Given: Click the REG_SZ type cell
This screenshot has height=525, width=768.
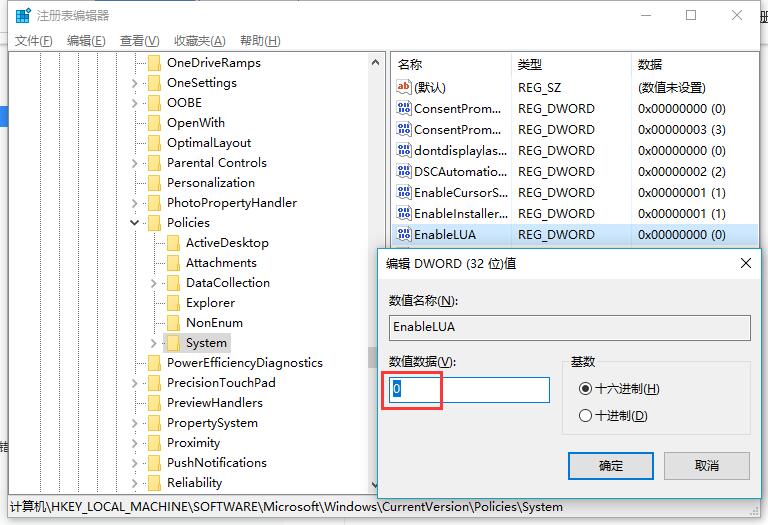Looking at the screenshot, I should pyautogui.click(x=539, y=88).
